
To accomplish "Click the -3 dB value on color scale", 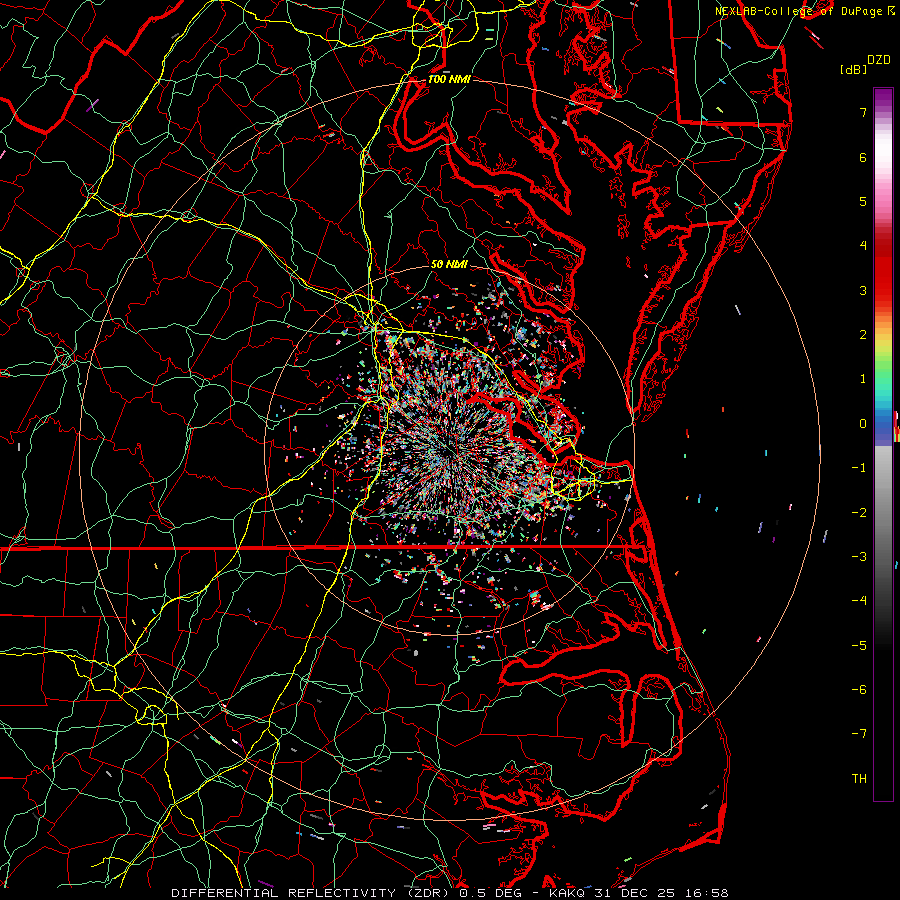I will (x=859, y=557).
